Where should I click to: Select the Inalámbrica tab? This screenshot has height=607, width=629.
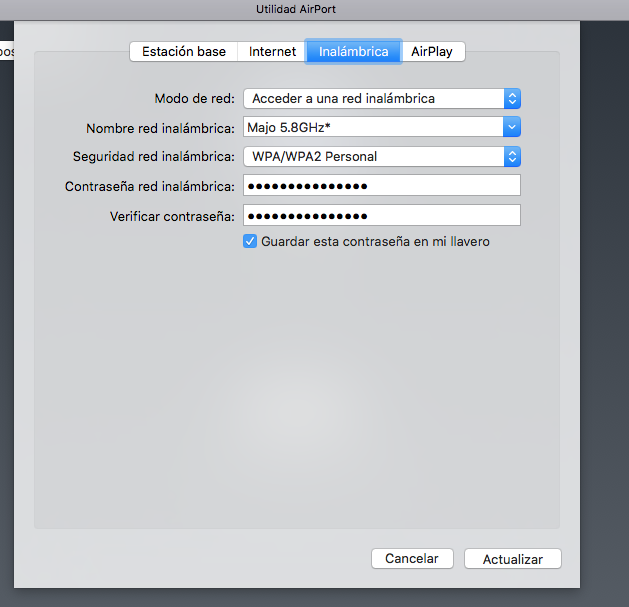[353, 51]
